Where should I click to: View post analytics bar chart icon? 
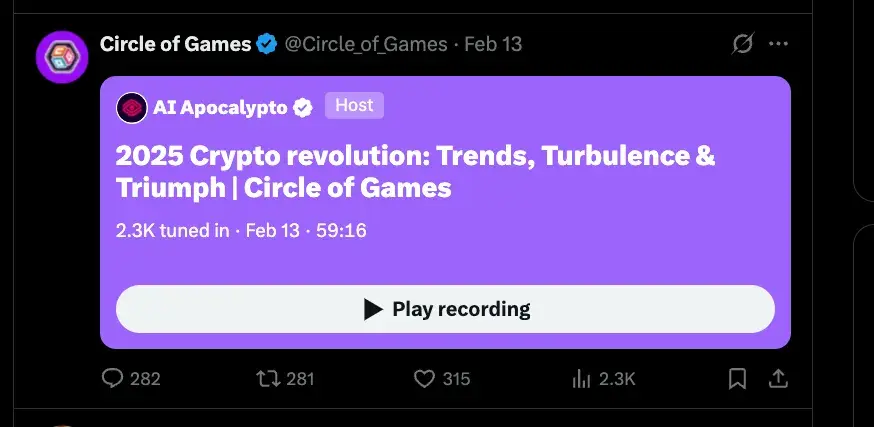[x=581, y=380]
